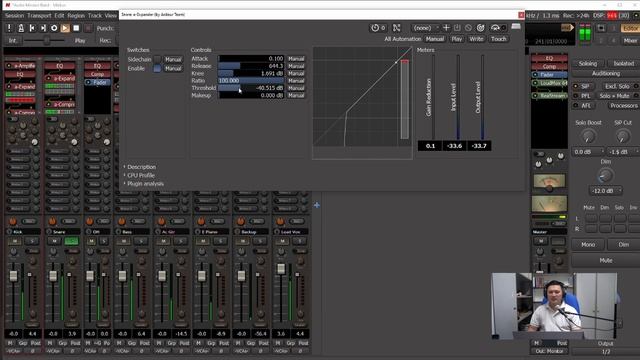Click the orange knob on Kick strip

click(13, 221)
